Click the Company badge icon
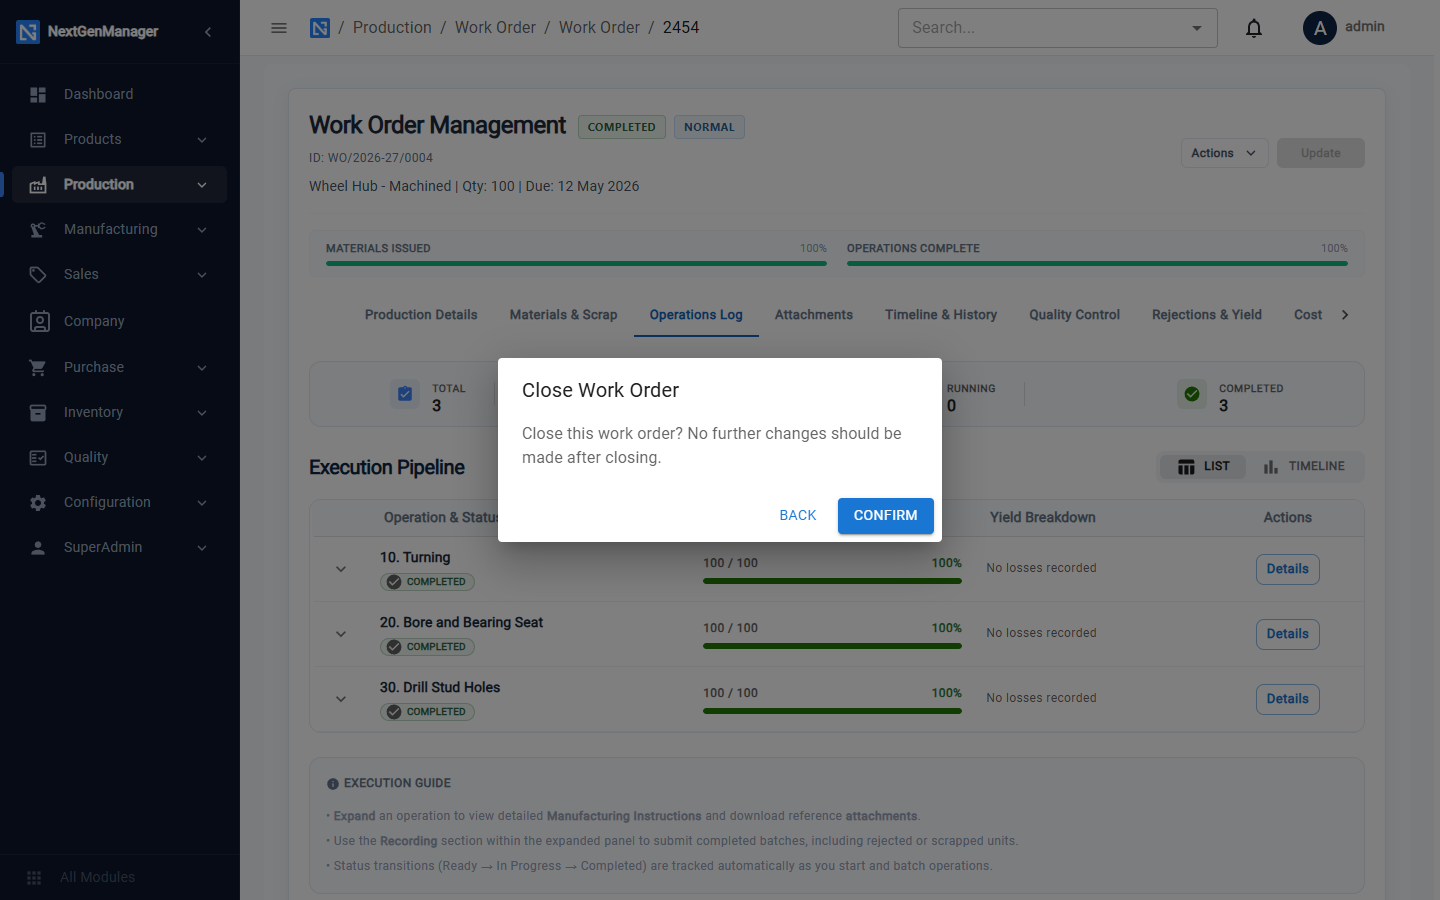Screen dimensions: 1440x900 39,321
